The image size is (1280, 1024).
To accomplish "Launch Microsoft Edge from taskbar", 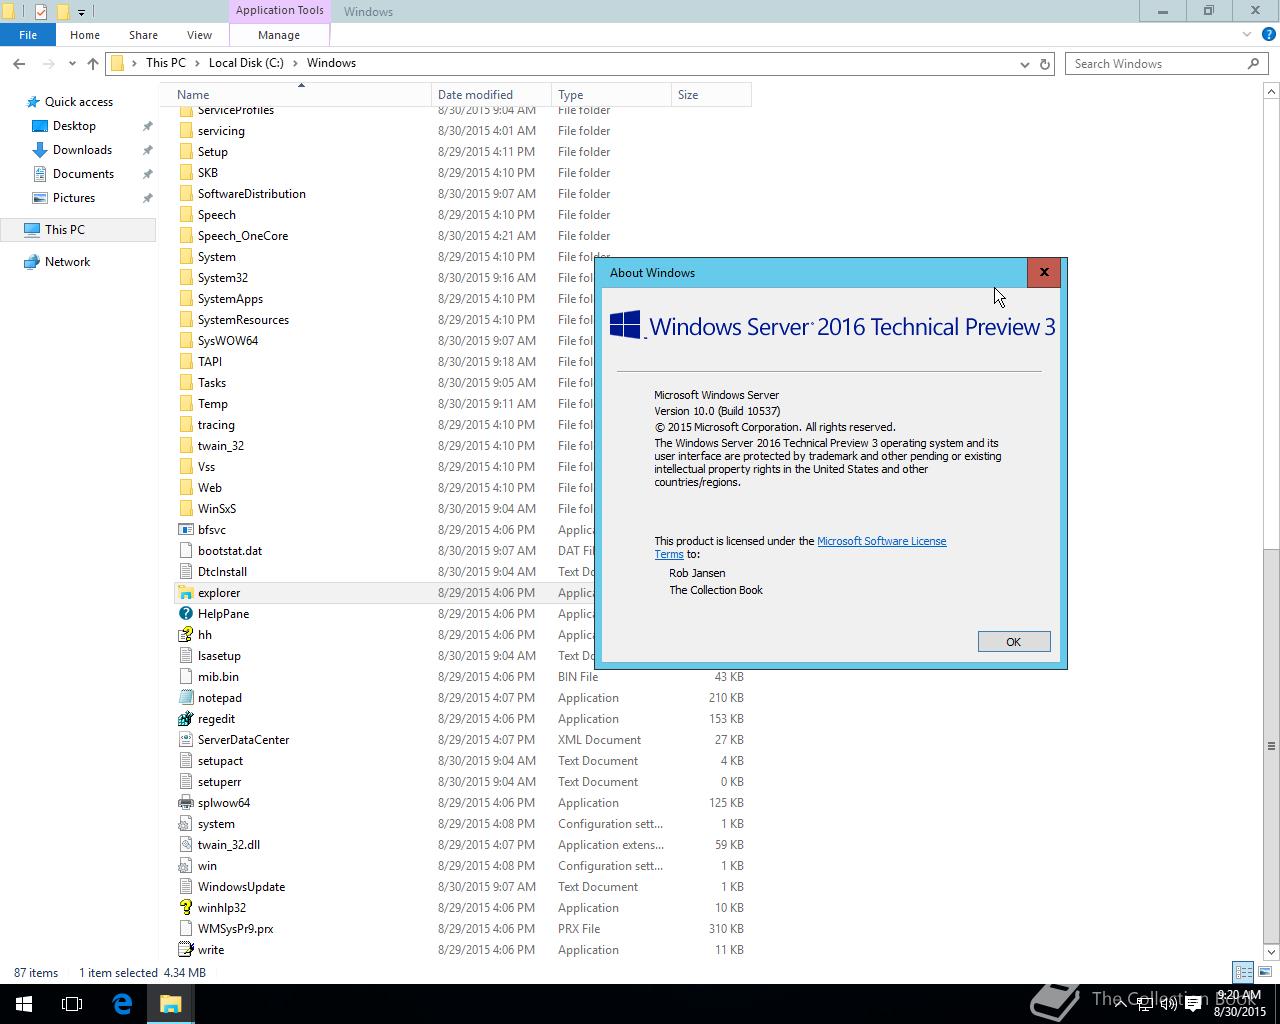I will [x=122, y=1004].
